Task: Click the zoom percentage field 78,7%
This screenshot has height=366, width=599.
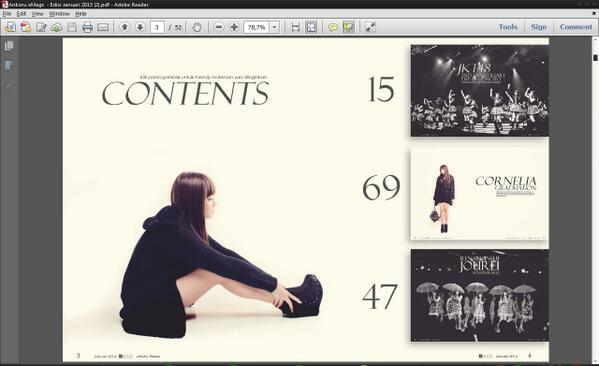Action: click(x=257, y=27)
